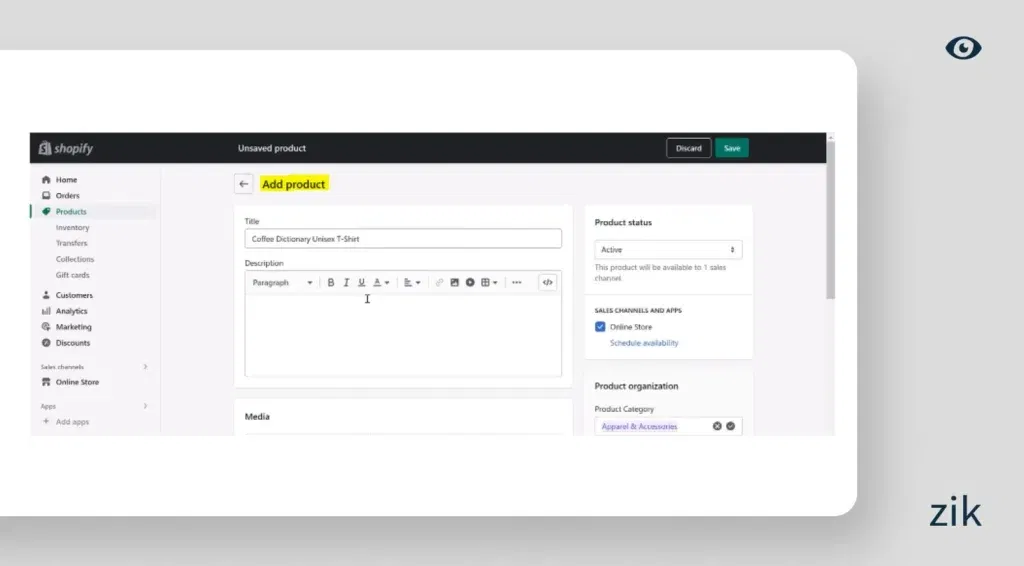Screen dimensions: 1024x566
Task: Open the text alignment dropdown
Action: coord(412,283)
